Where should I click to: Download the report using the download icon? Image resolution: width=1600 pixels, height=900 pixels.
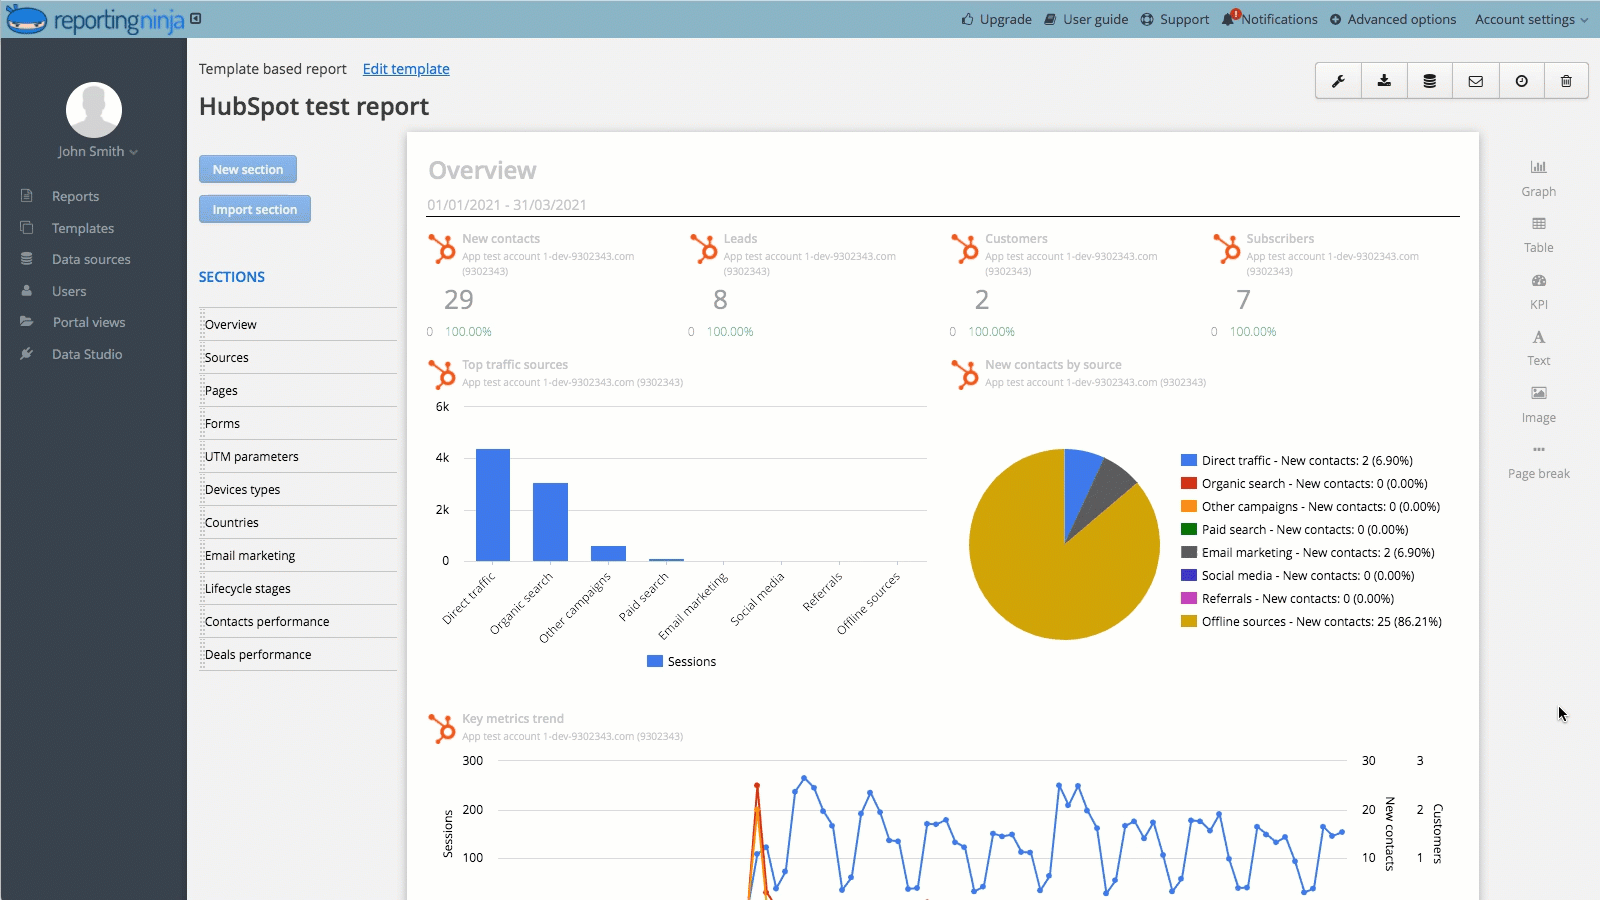(1385, 81)
